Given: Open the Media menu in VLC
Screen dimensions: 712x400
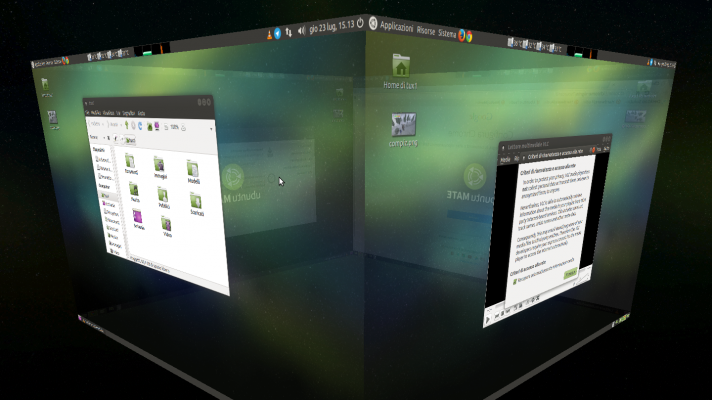Looking at the screenshot, I should pos(505,160).
